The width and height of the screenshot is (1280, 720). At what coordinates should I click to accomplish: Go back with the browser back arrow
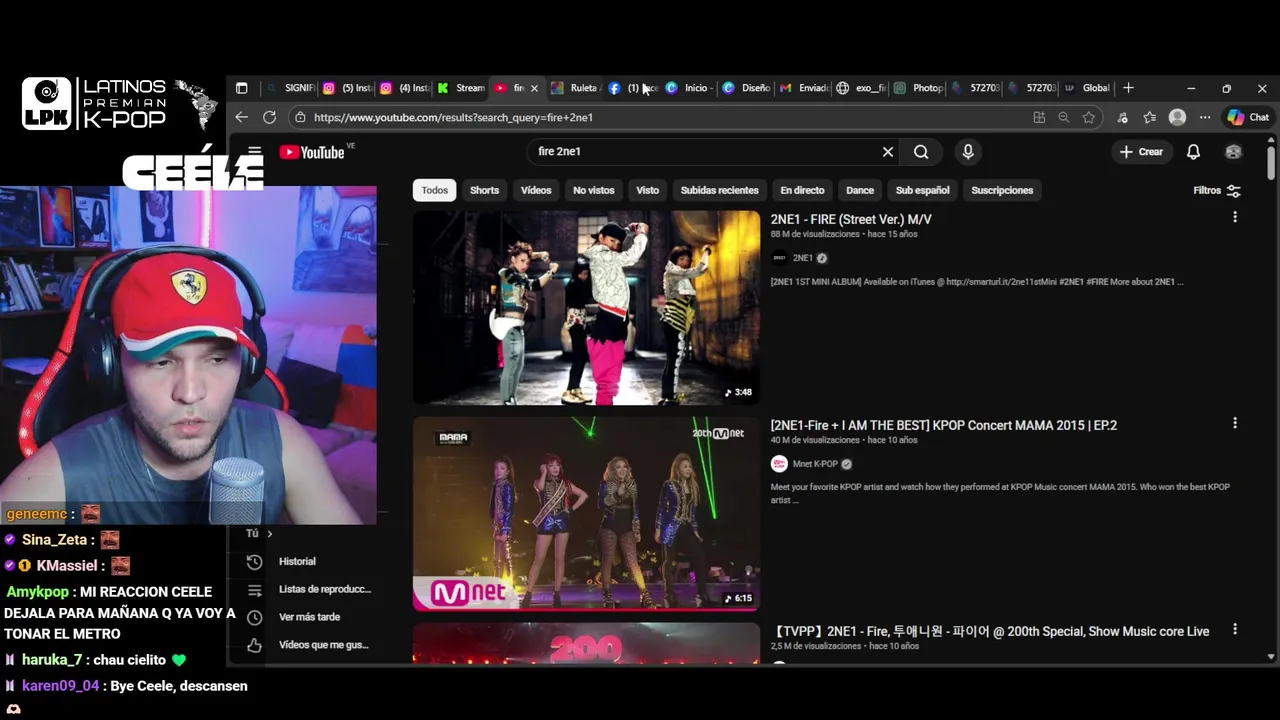tap(241, 117)
